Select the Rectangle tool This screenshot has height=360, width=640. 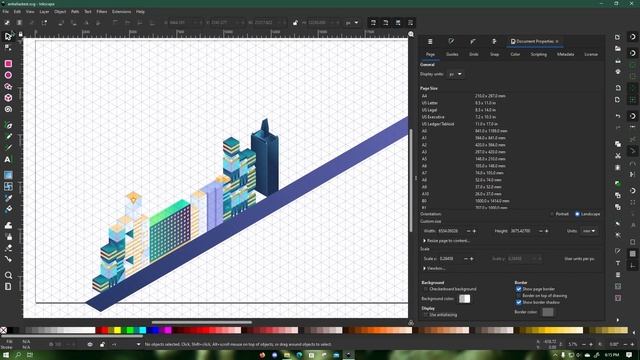pos(8,64)
